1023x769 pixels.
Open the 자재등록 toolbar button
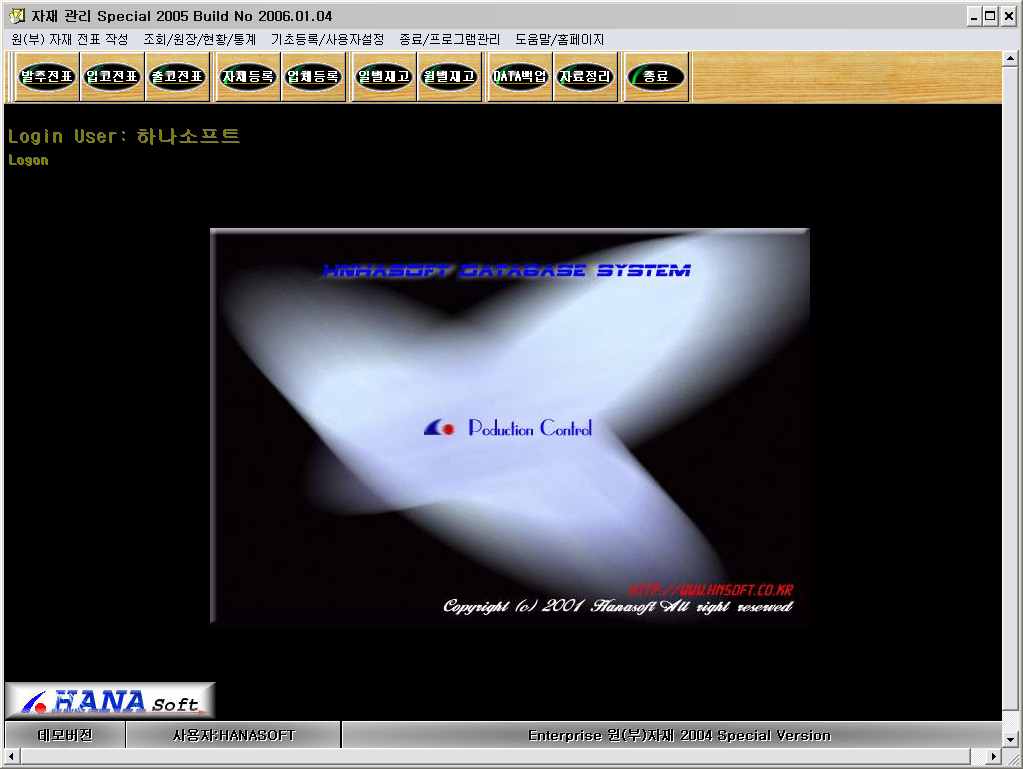point(248,77)
